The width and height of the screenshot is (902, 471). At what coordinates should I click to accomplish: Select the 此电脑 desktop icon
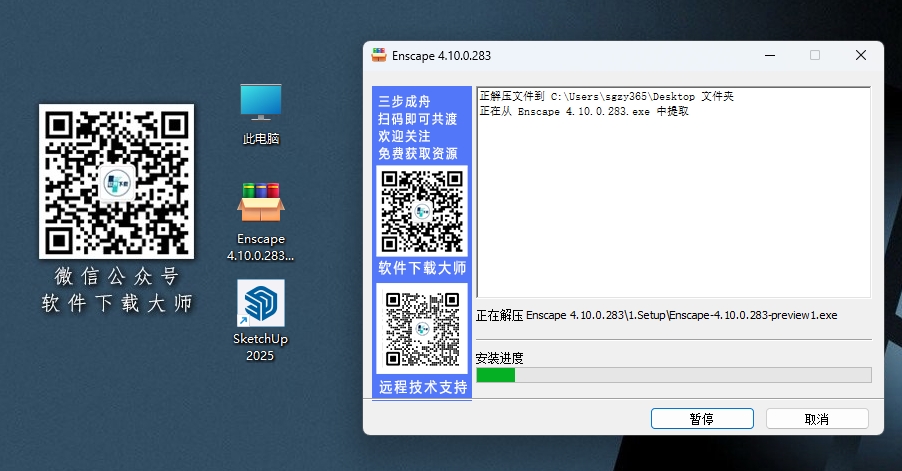[x=261, y=114]
